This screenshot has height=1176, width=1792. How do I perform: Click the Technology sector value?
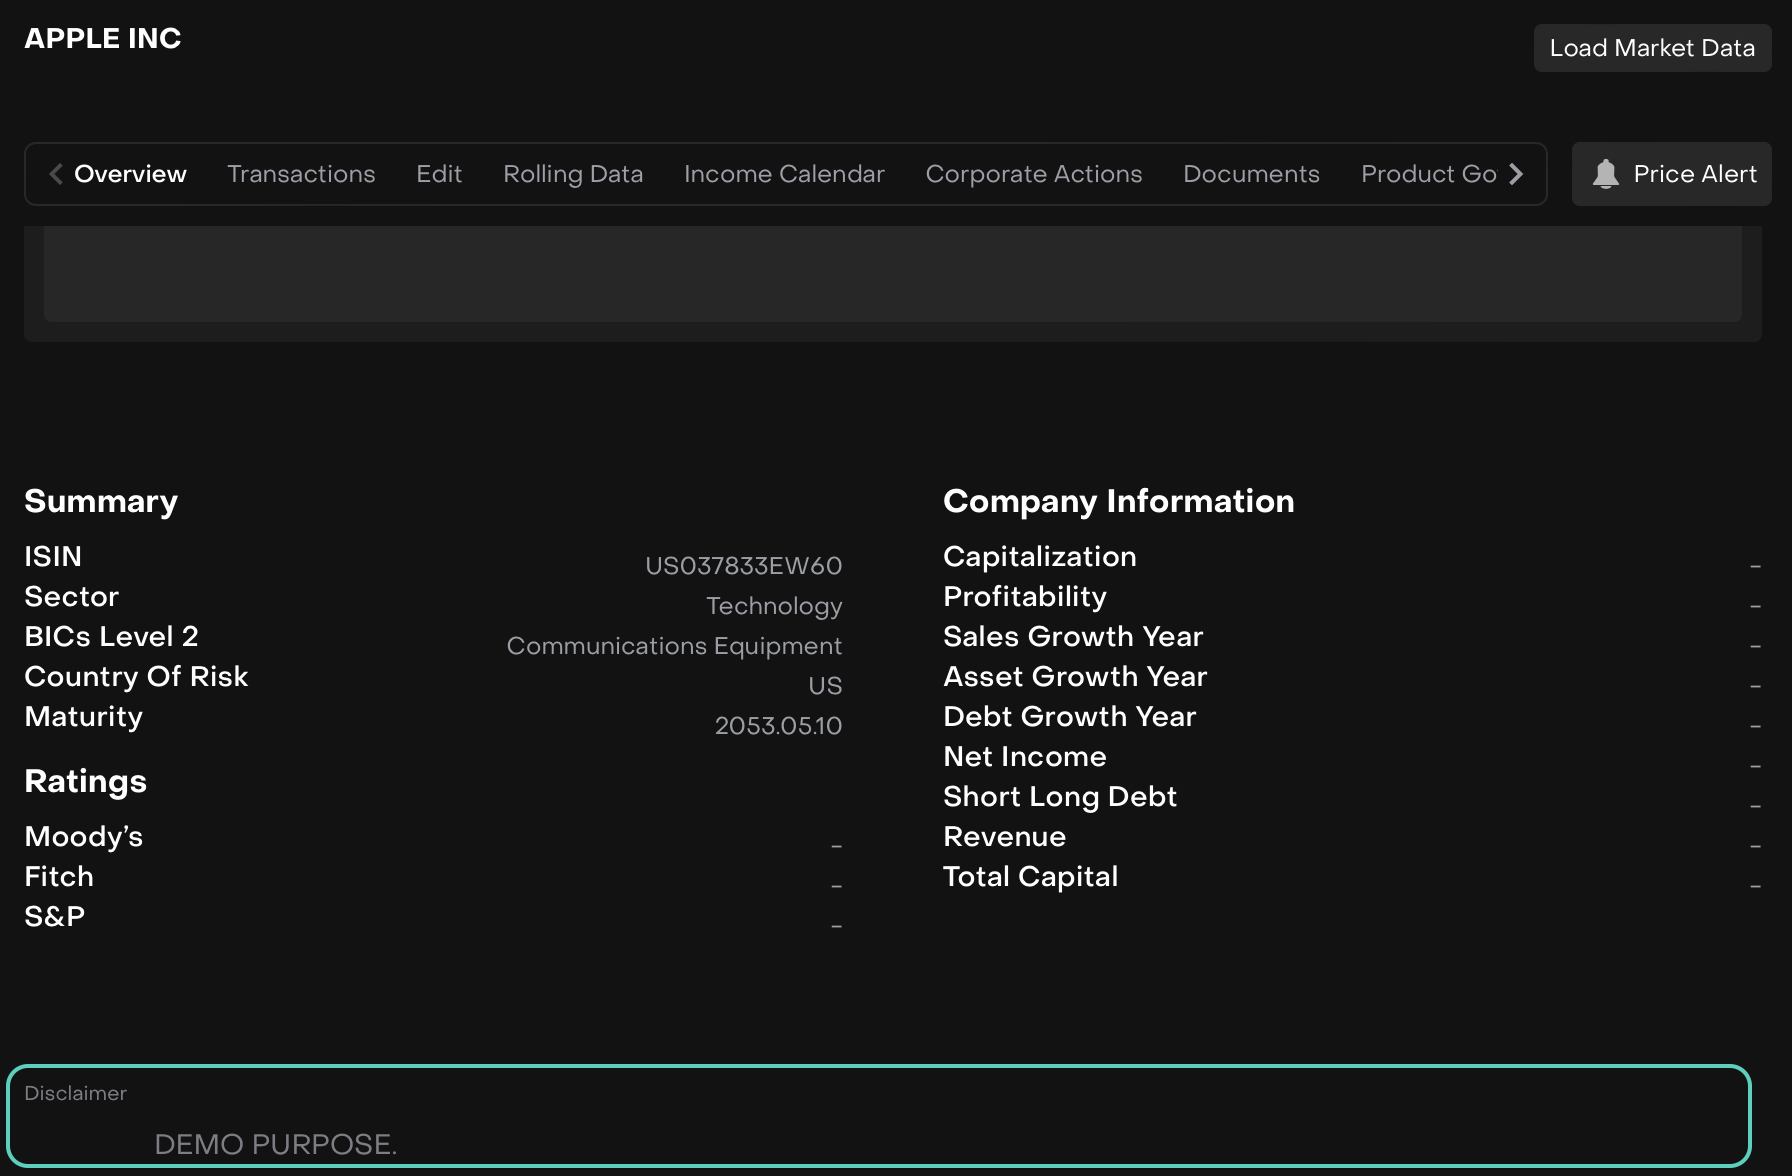click(x=774, y=606)
